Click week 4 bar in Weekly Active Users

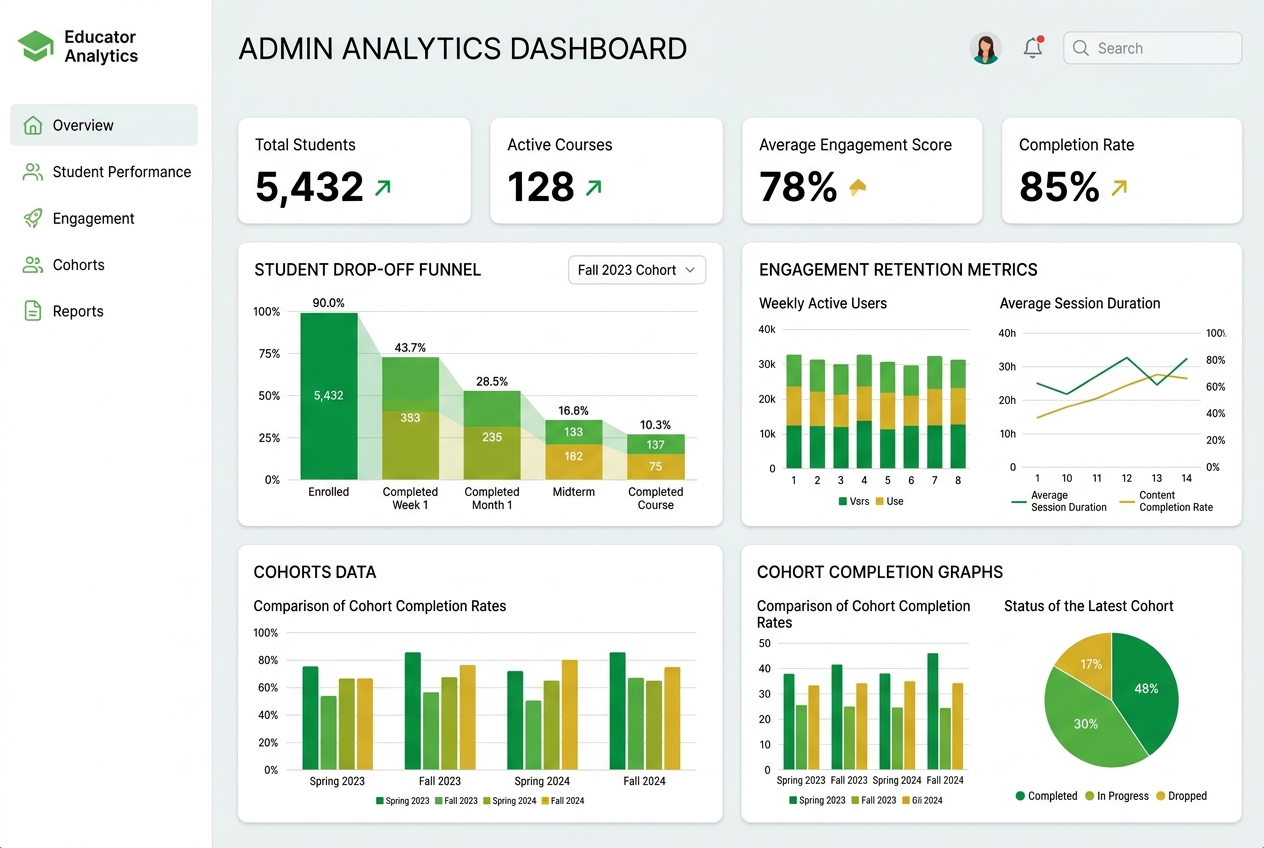pos(864,411)
